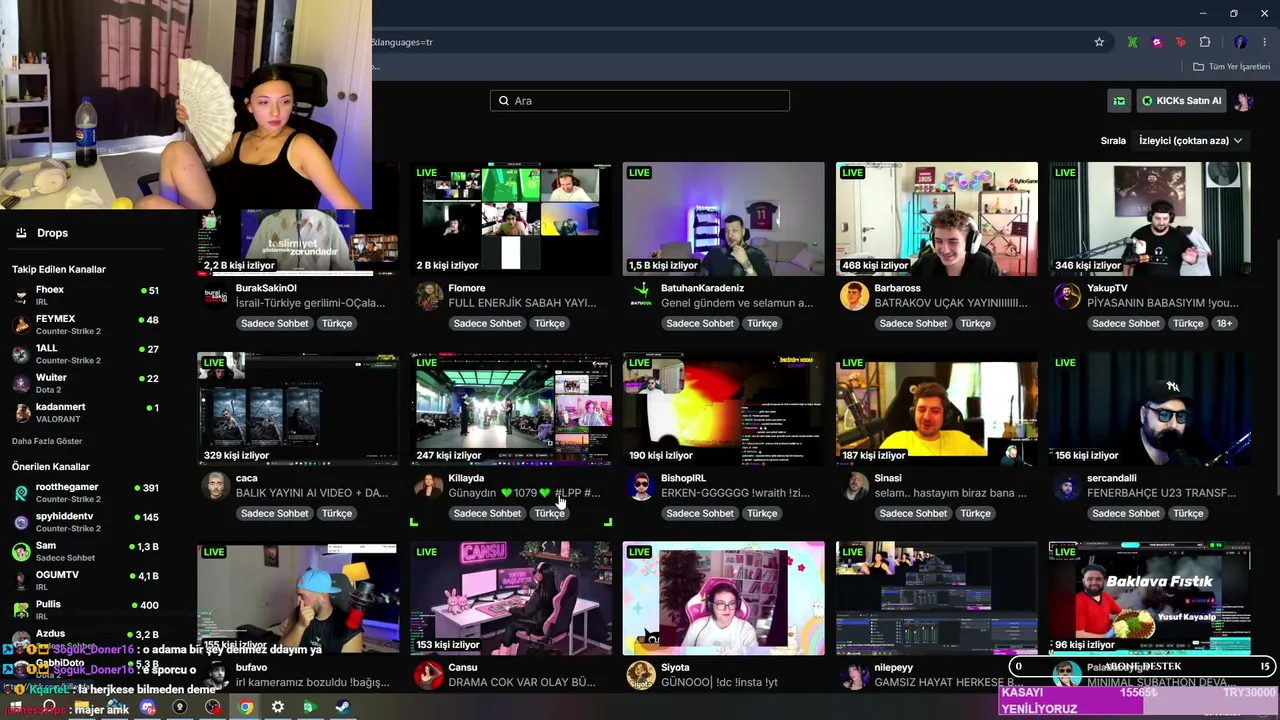Open 1ALL in followed channels
The image size is (1280, 720).
86,354
